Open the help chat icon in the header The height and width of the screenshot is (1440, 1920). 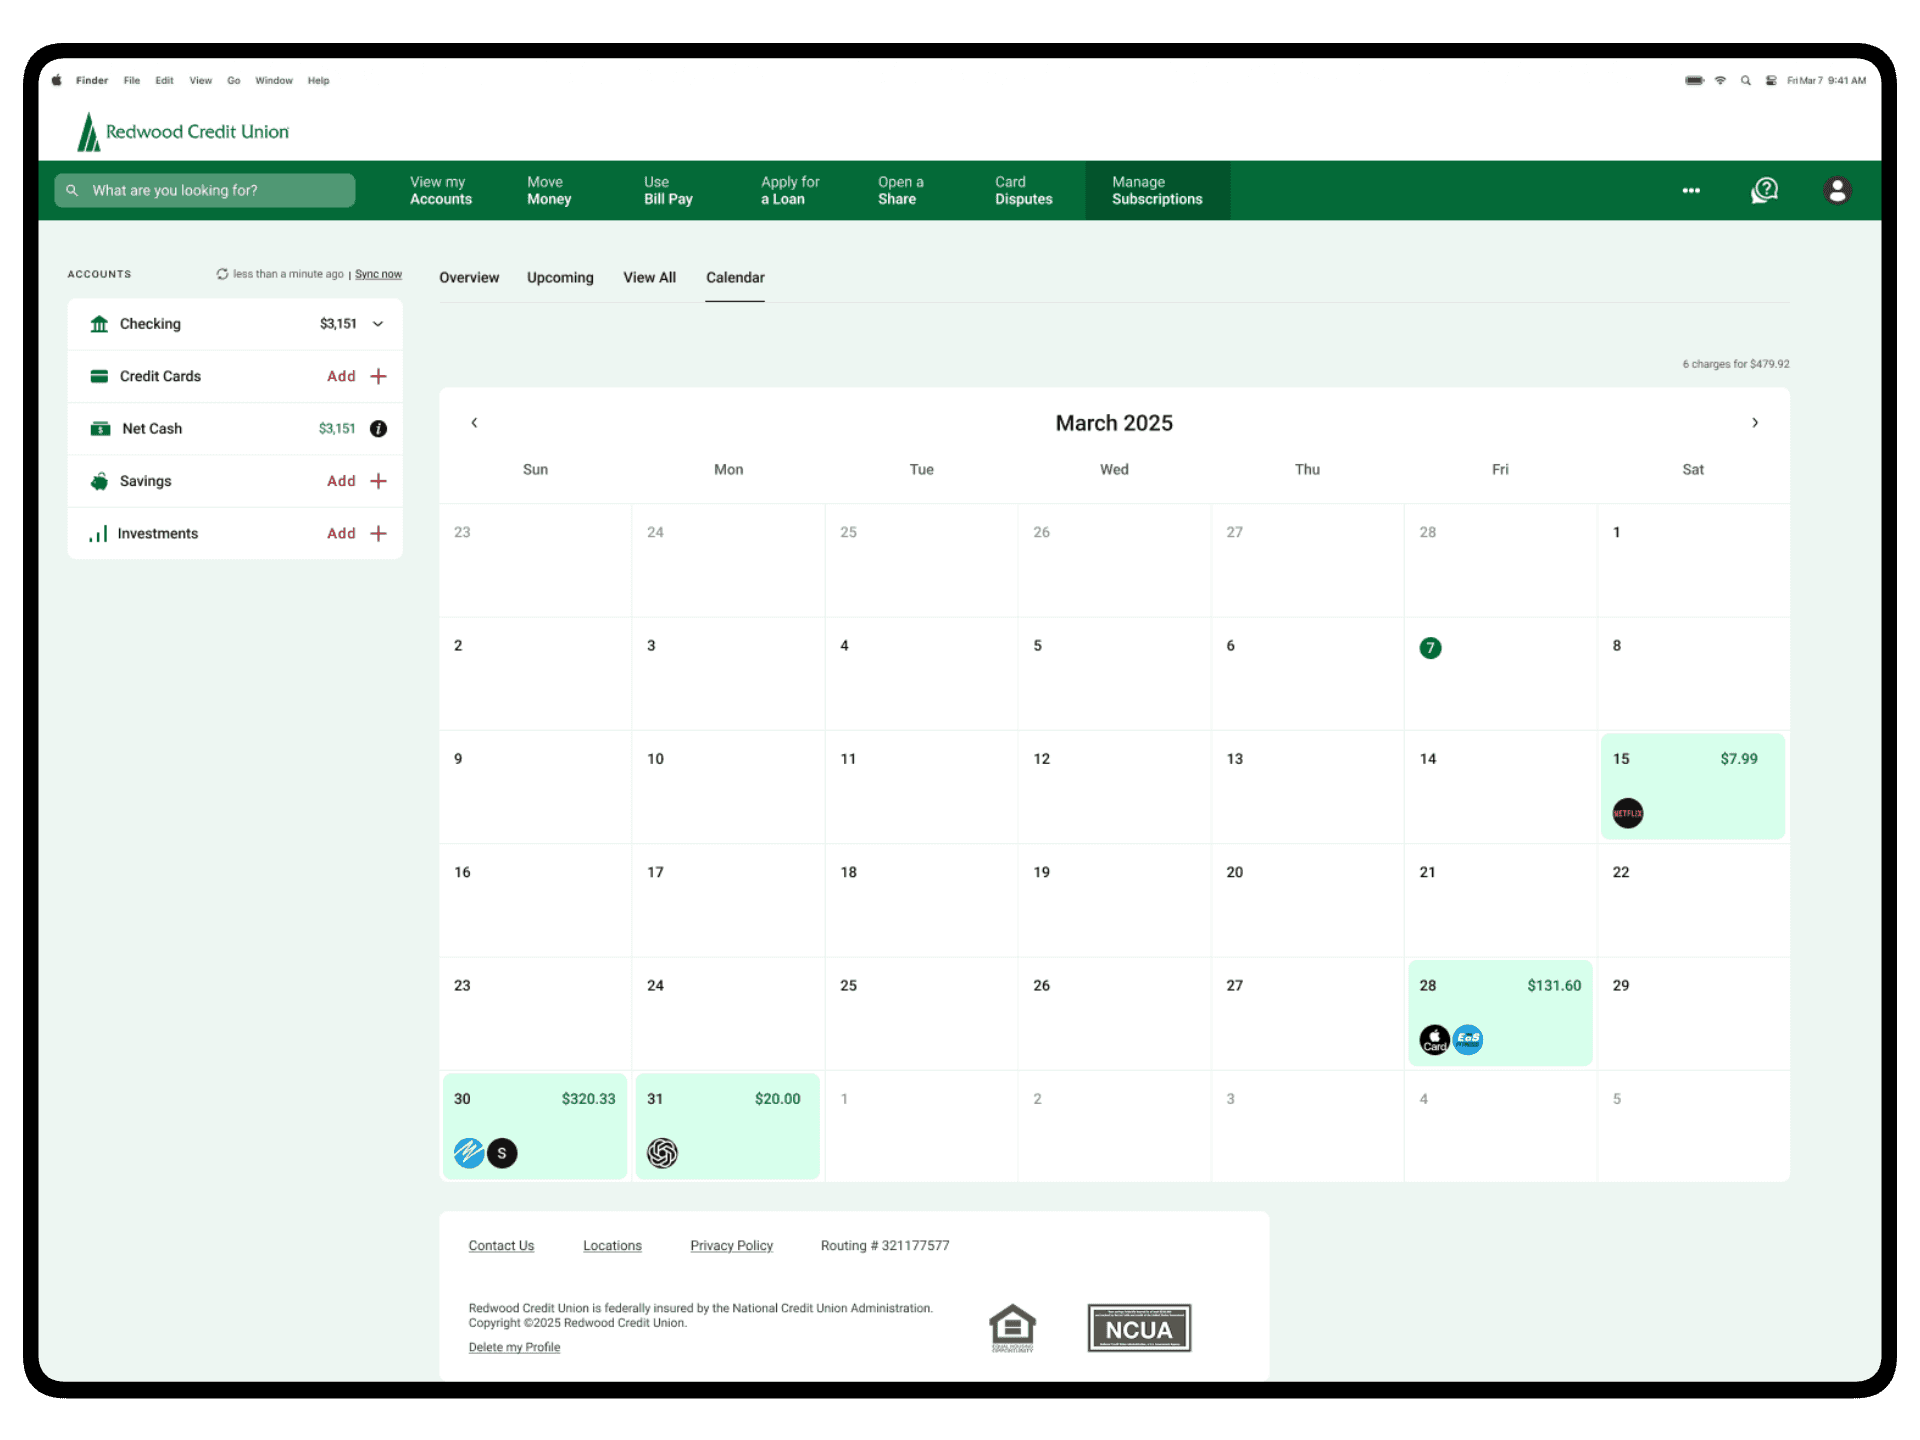coord(1765,190)
